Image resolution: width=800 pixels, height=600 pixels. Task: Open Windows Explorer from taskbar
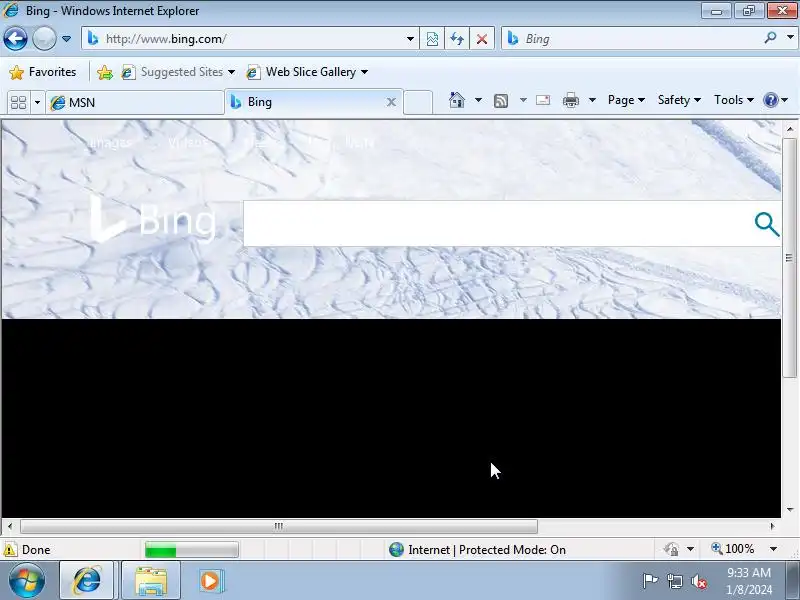tap(151, 581)
